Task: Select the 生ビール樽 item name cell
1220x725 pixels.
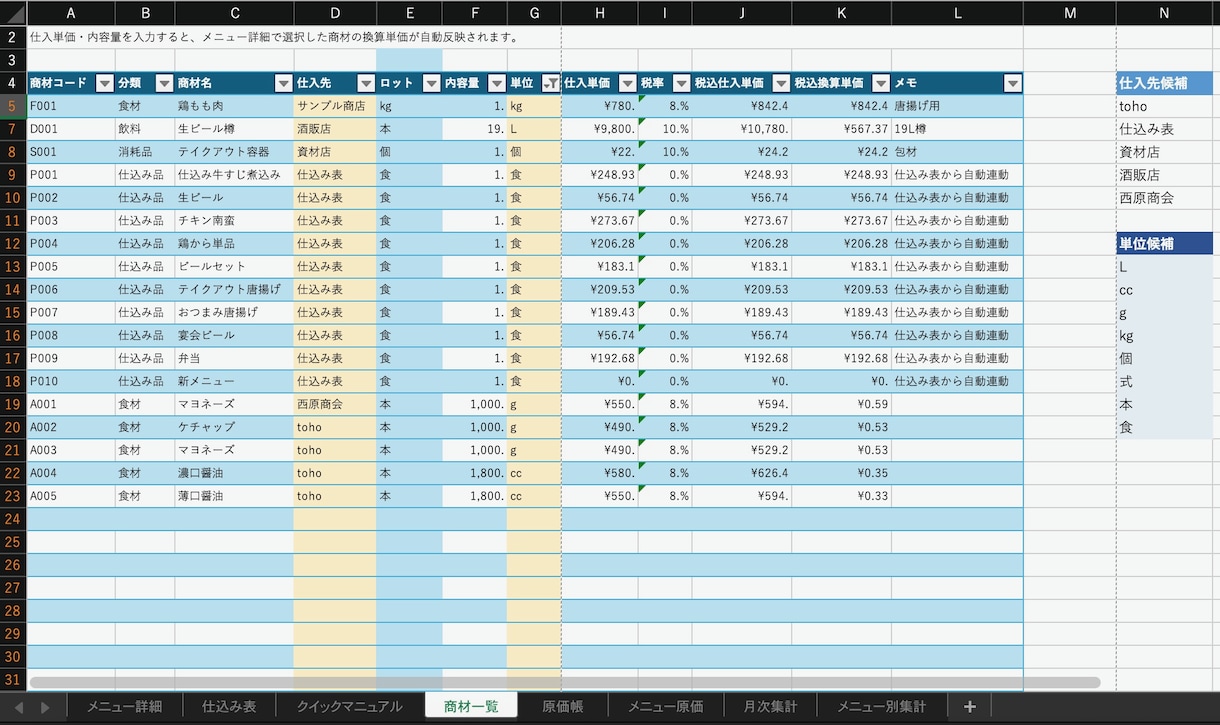Action: coord(234,129)
